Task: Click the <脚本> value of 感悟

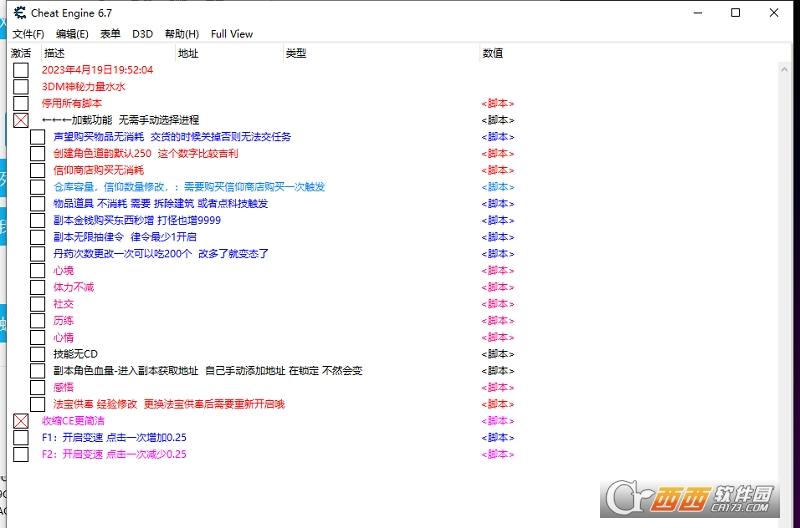Action: (x=497, y=388)
